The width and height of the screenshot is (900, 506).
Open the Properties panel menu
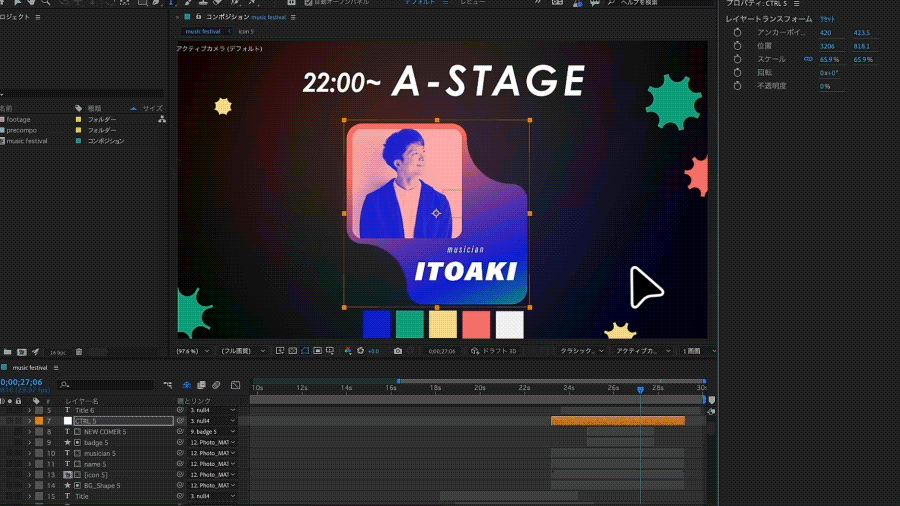(x=797, y=3)
